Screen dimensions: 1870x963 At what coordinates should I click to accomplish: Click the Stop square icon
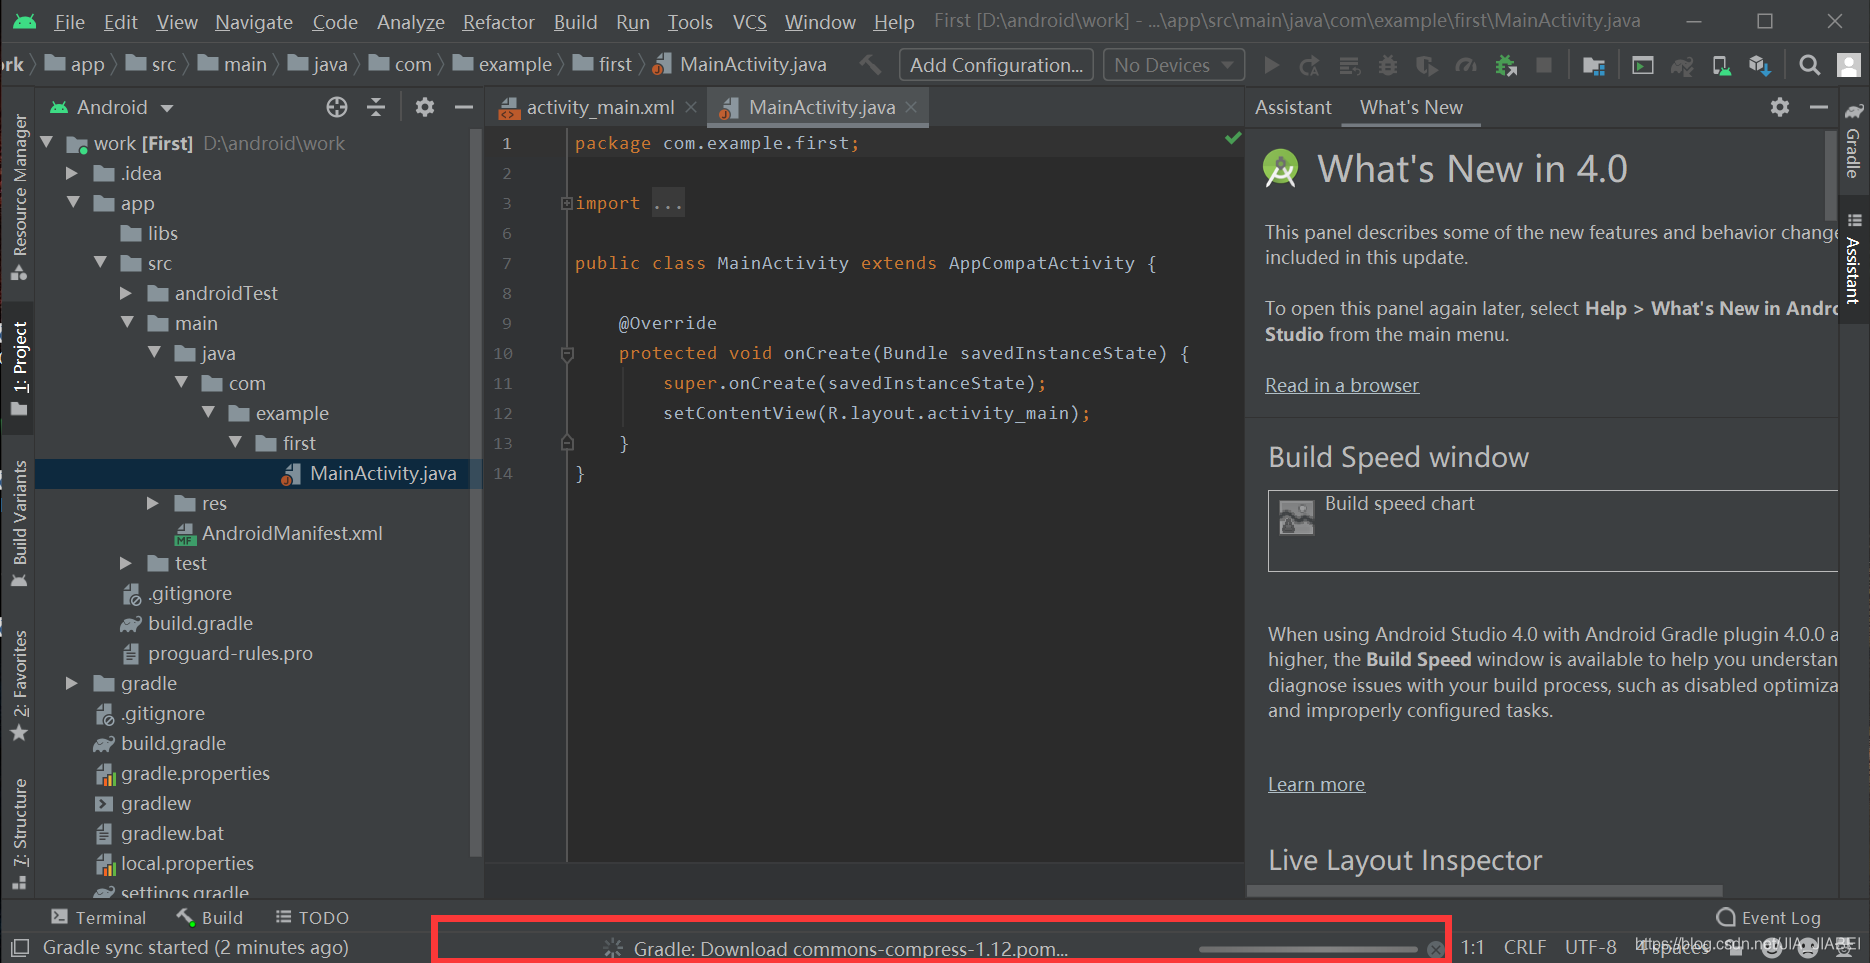(1544, 65)
